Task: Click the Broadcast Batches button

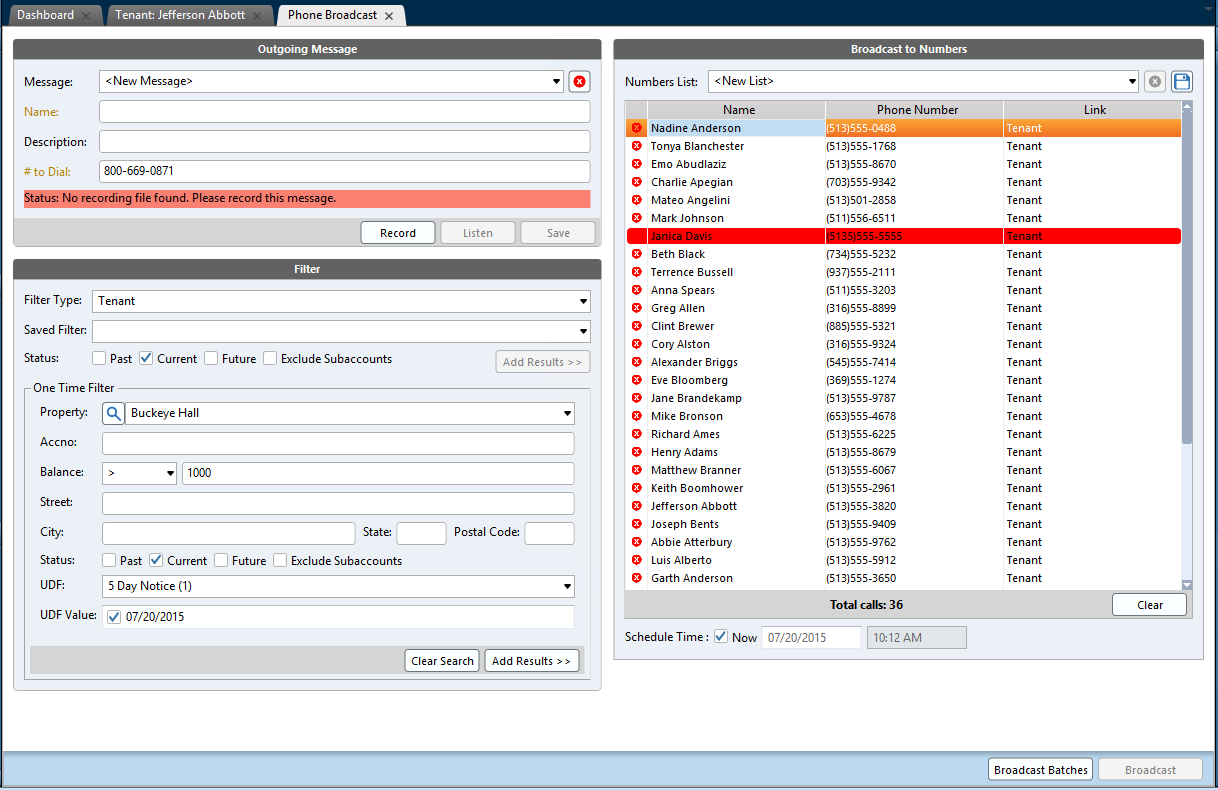Action: pos(1041,770)
